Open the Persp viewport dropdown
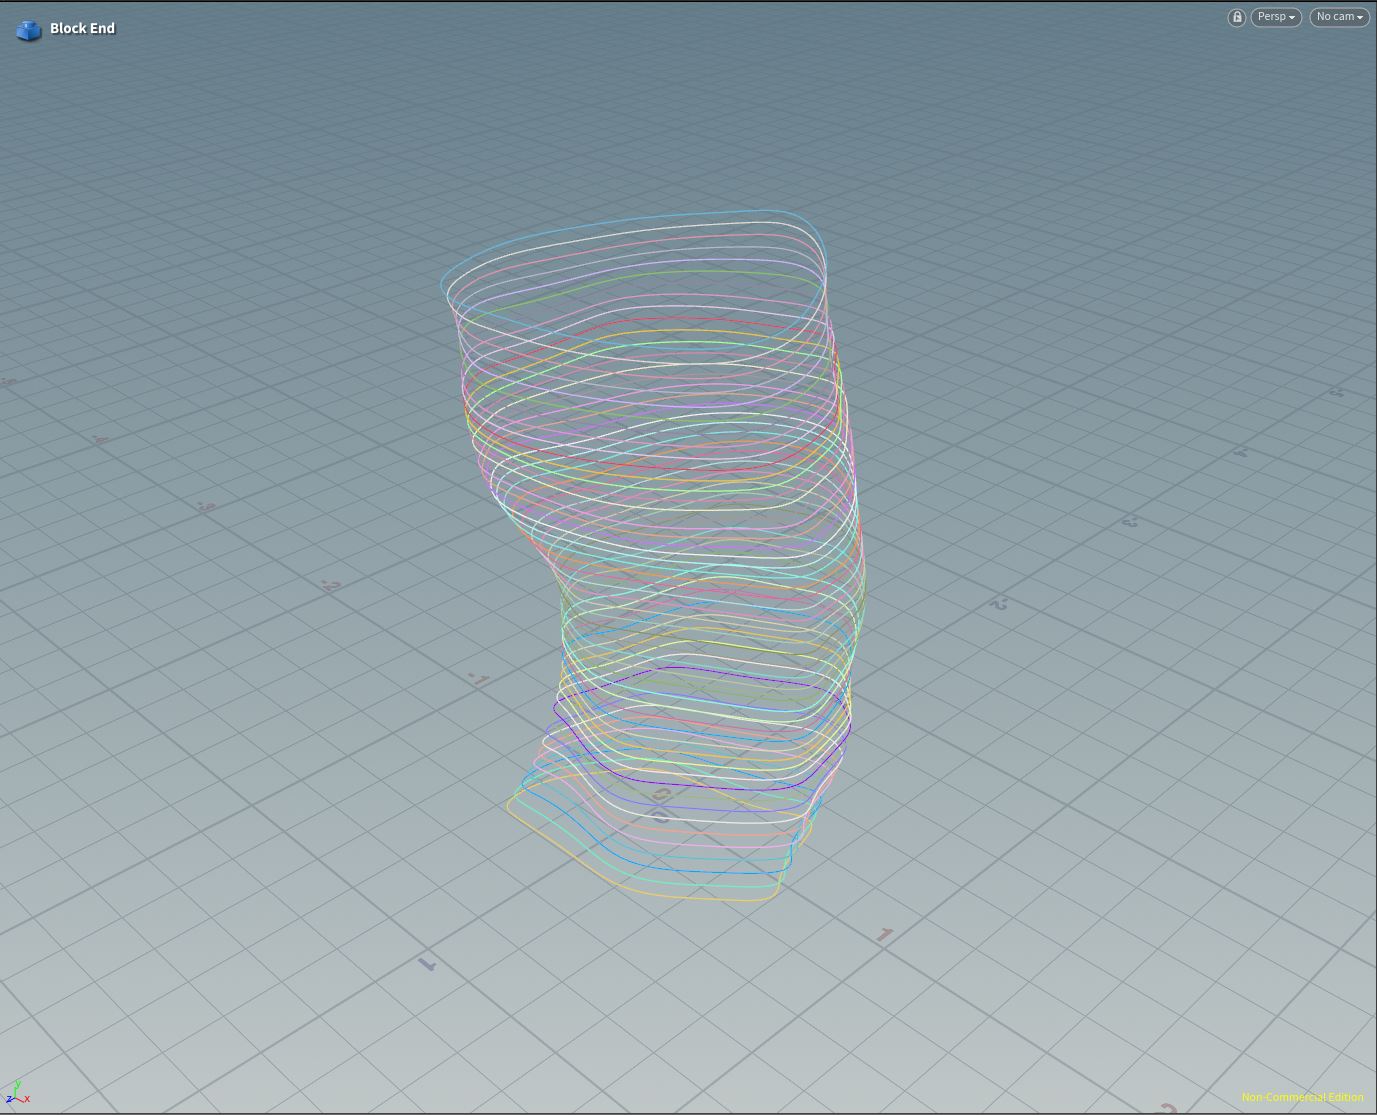 [1276, 17]
